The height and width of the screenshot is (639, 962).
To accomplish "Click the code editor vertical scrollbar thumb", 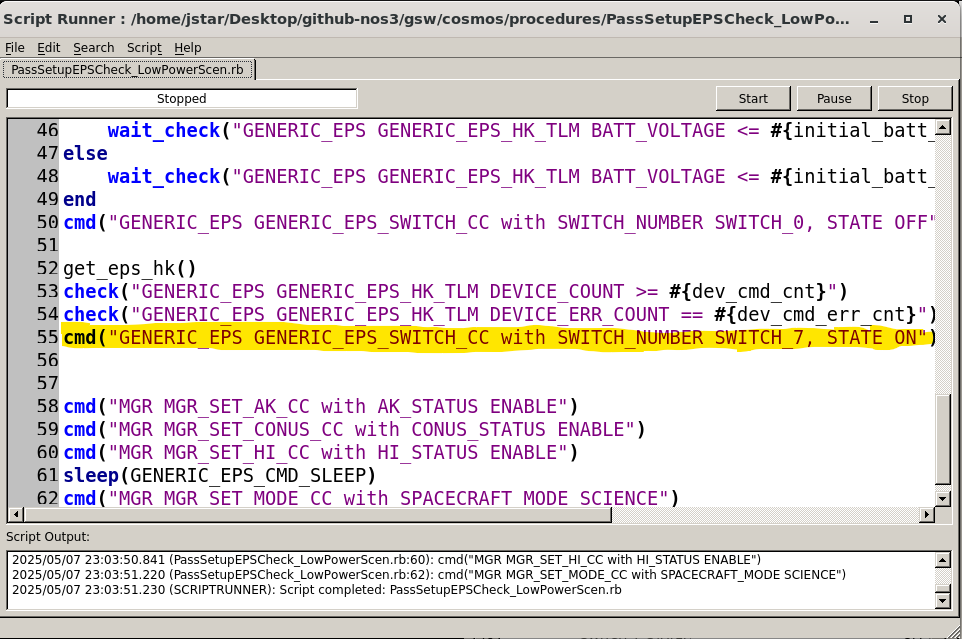I will [x=943, y=438].
